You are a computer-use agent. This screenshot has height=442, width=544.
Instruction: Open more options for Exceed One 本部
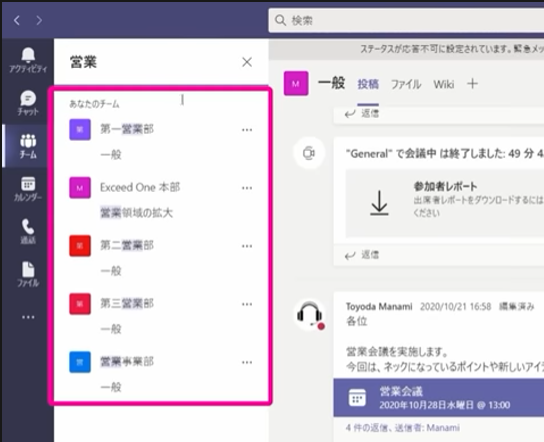tap(247, 188)
